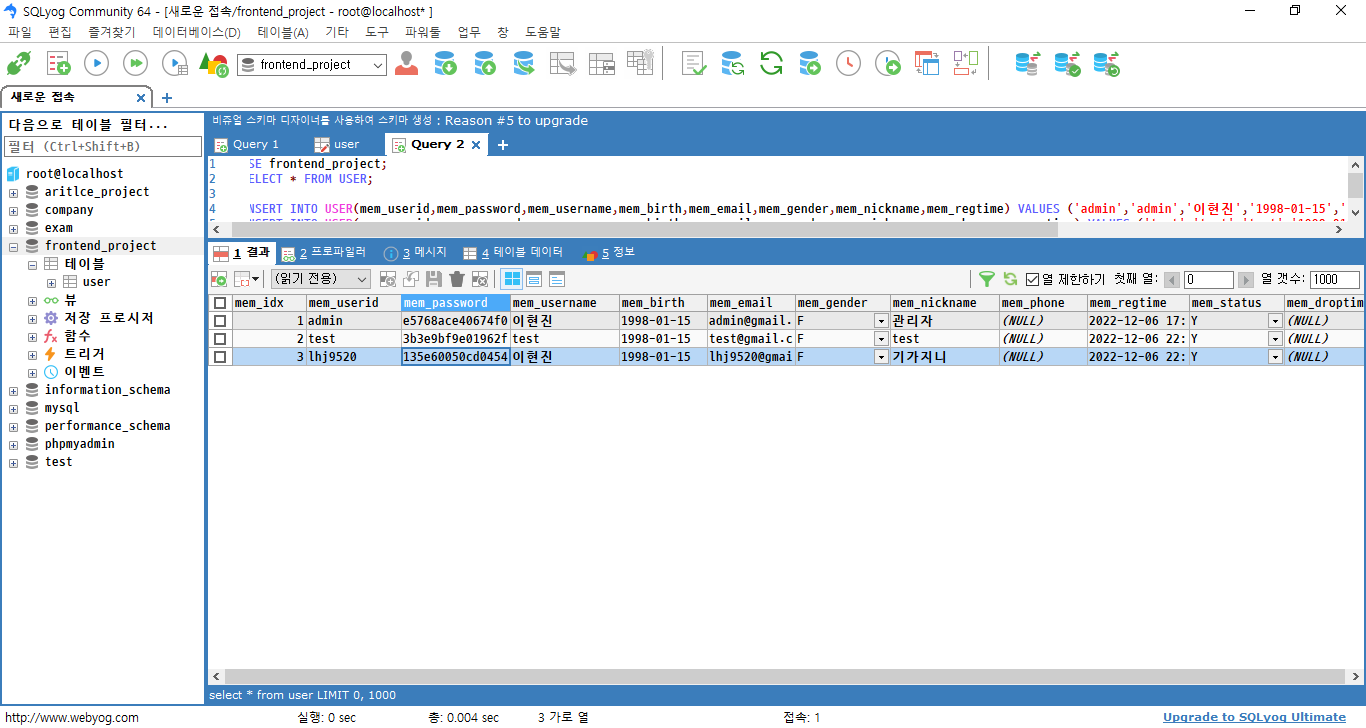The width and height of the screenshot is (1366, 728).
Task: Add a new connection tab with plus
Action: (167, 98)
